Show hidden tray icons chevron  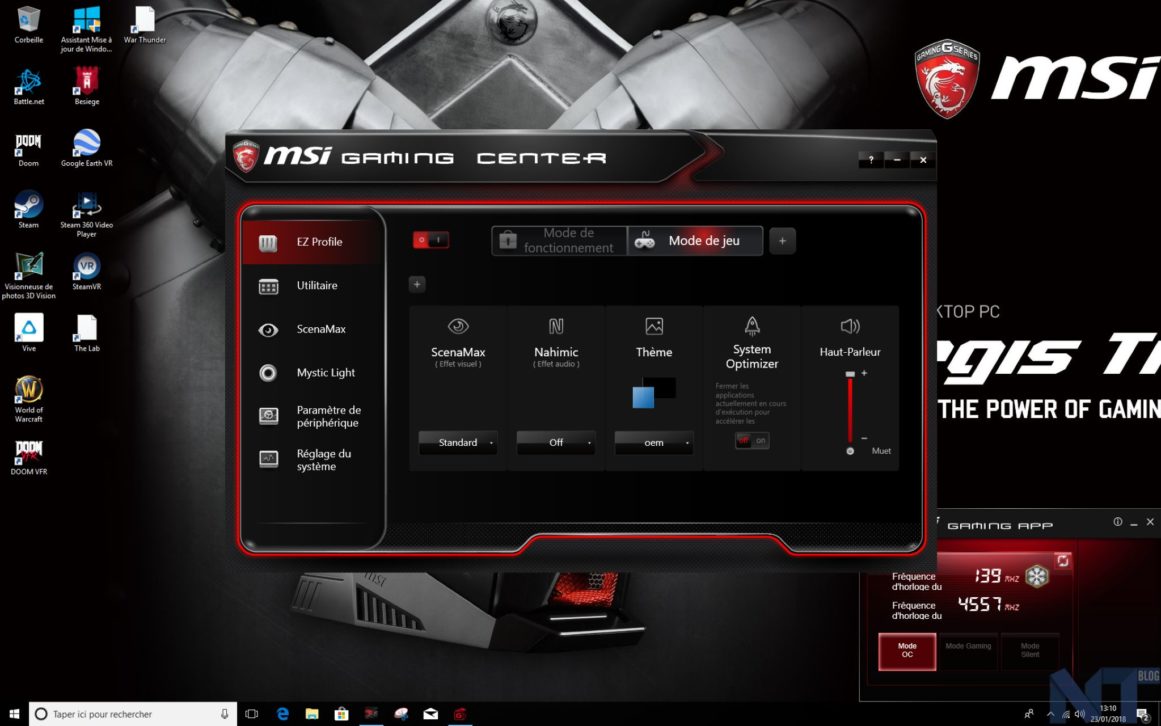pos(1050,714)
